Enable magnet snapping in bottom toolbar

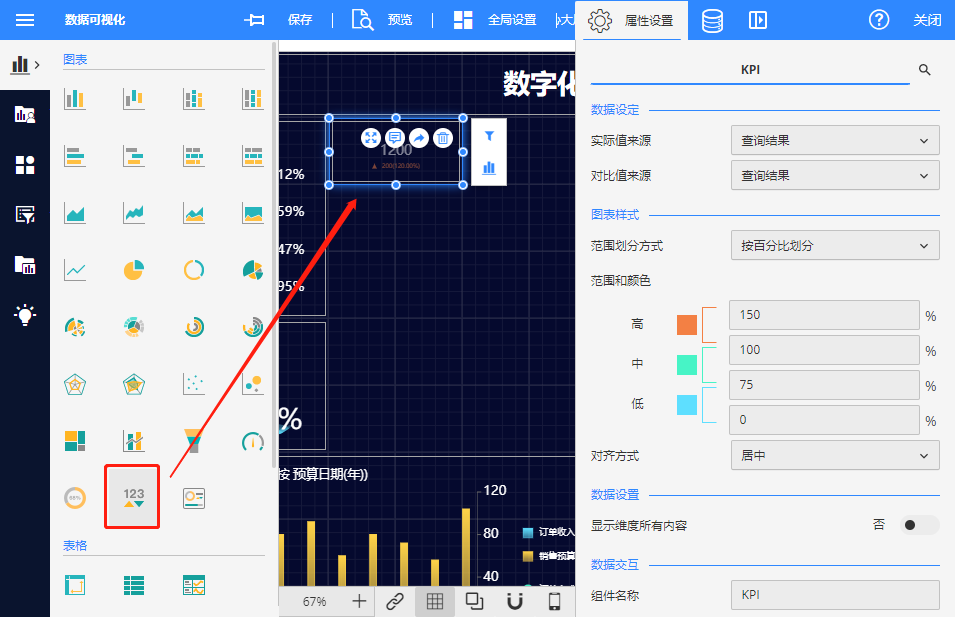point(515,601)
